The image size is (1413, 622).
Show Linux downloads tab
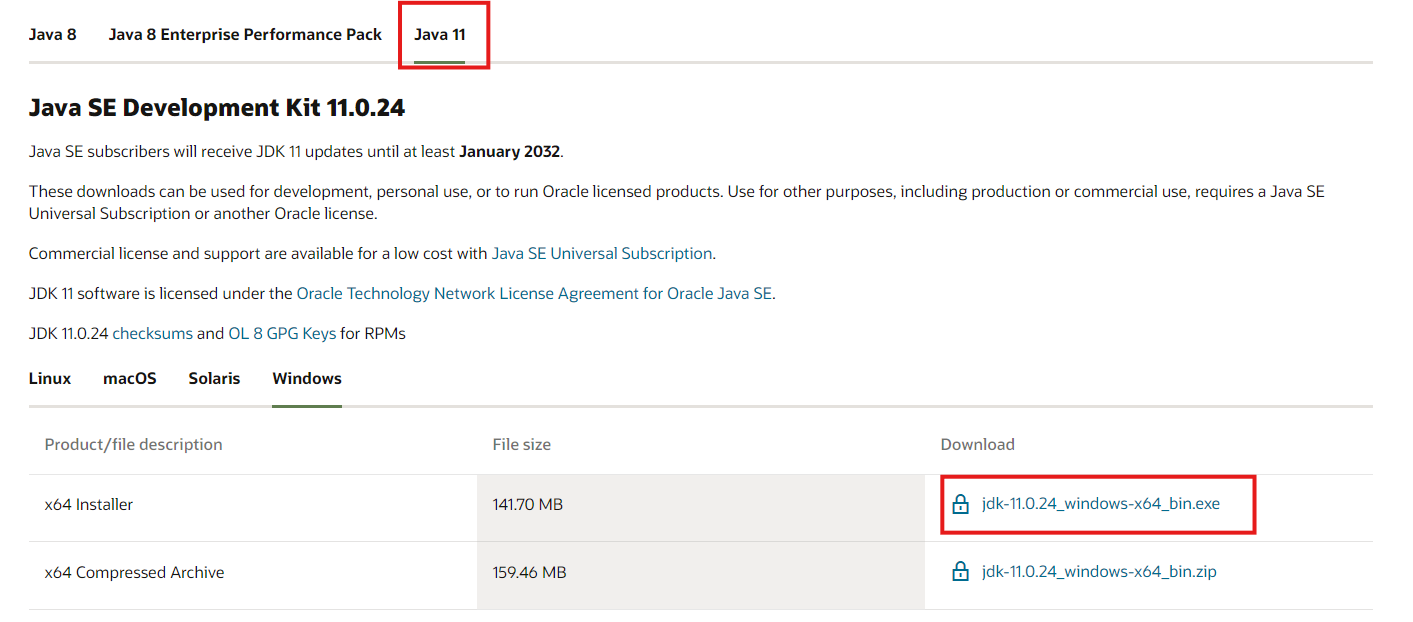click(50, 378)
